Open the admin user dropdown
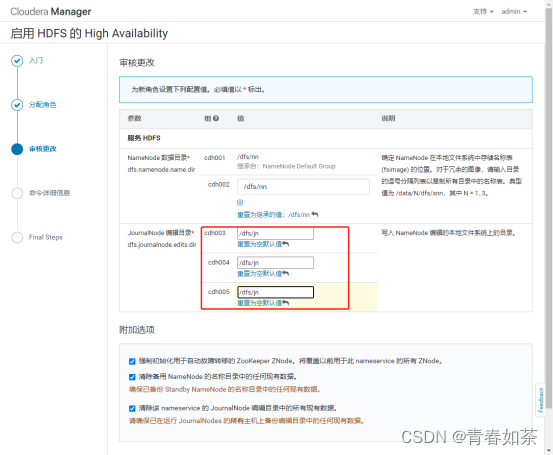Viewport: 553px width, 455px height. 514,12
